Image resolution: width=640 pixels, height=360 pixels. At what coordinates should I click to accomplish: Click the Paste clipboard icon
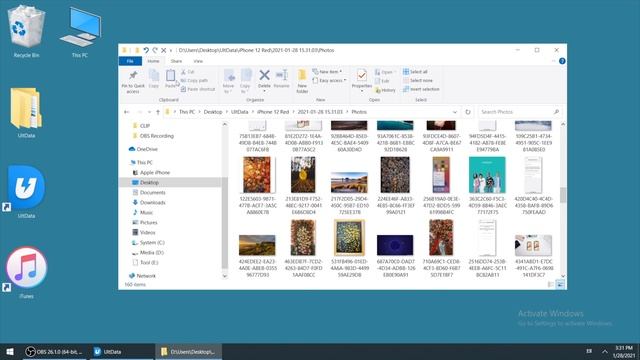[x=171, y=76]
